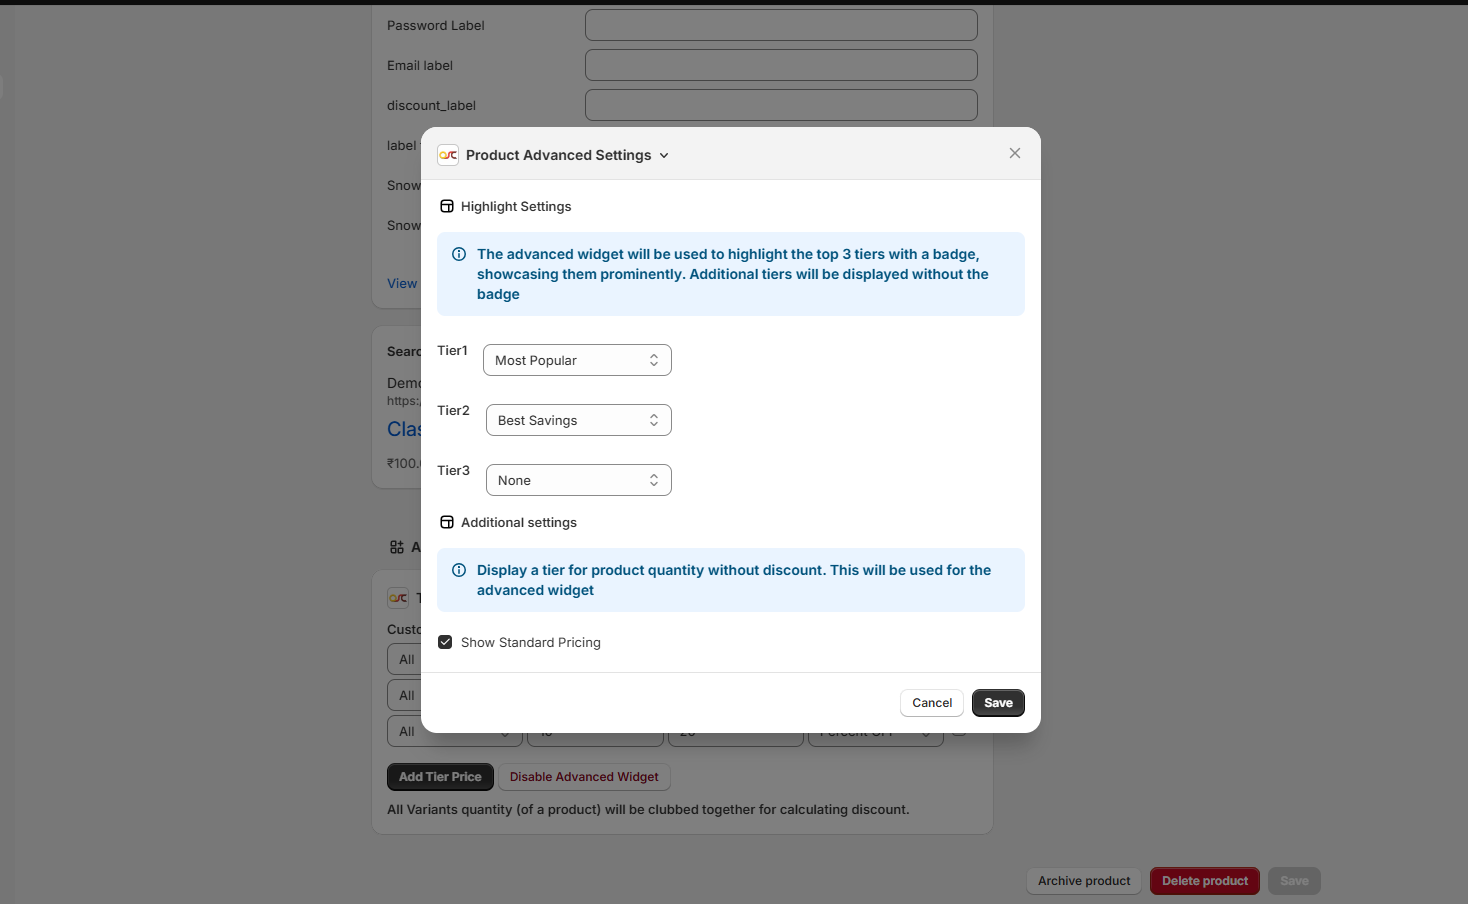Open the Tier3 None dropdown
Image resolution: width=1468 pixels, height=904 pixels.
578,480
